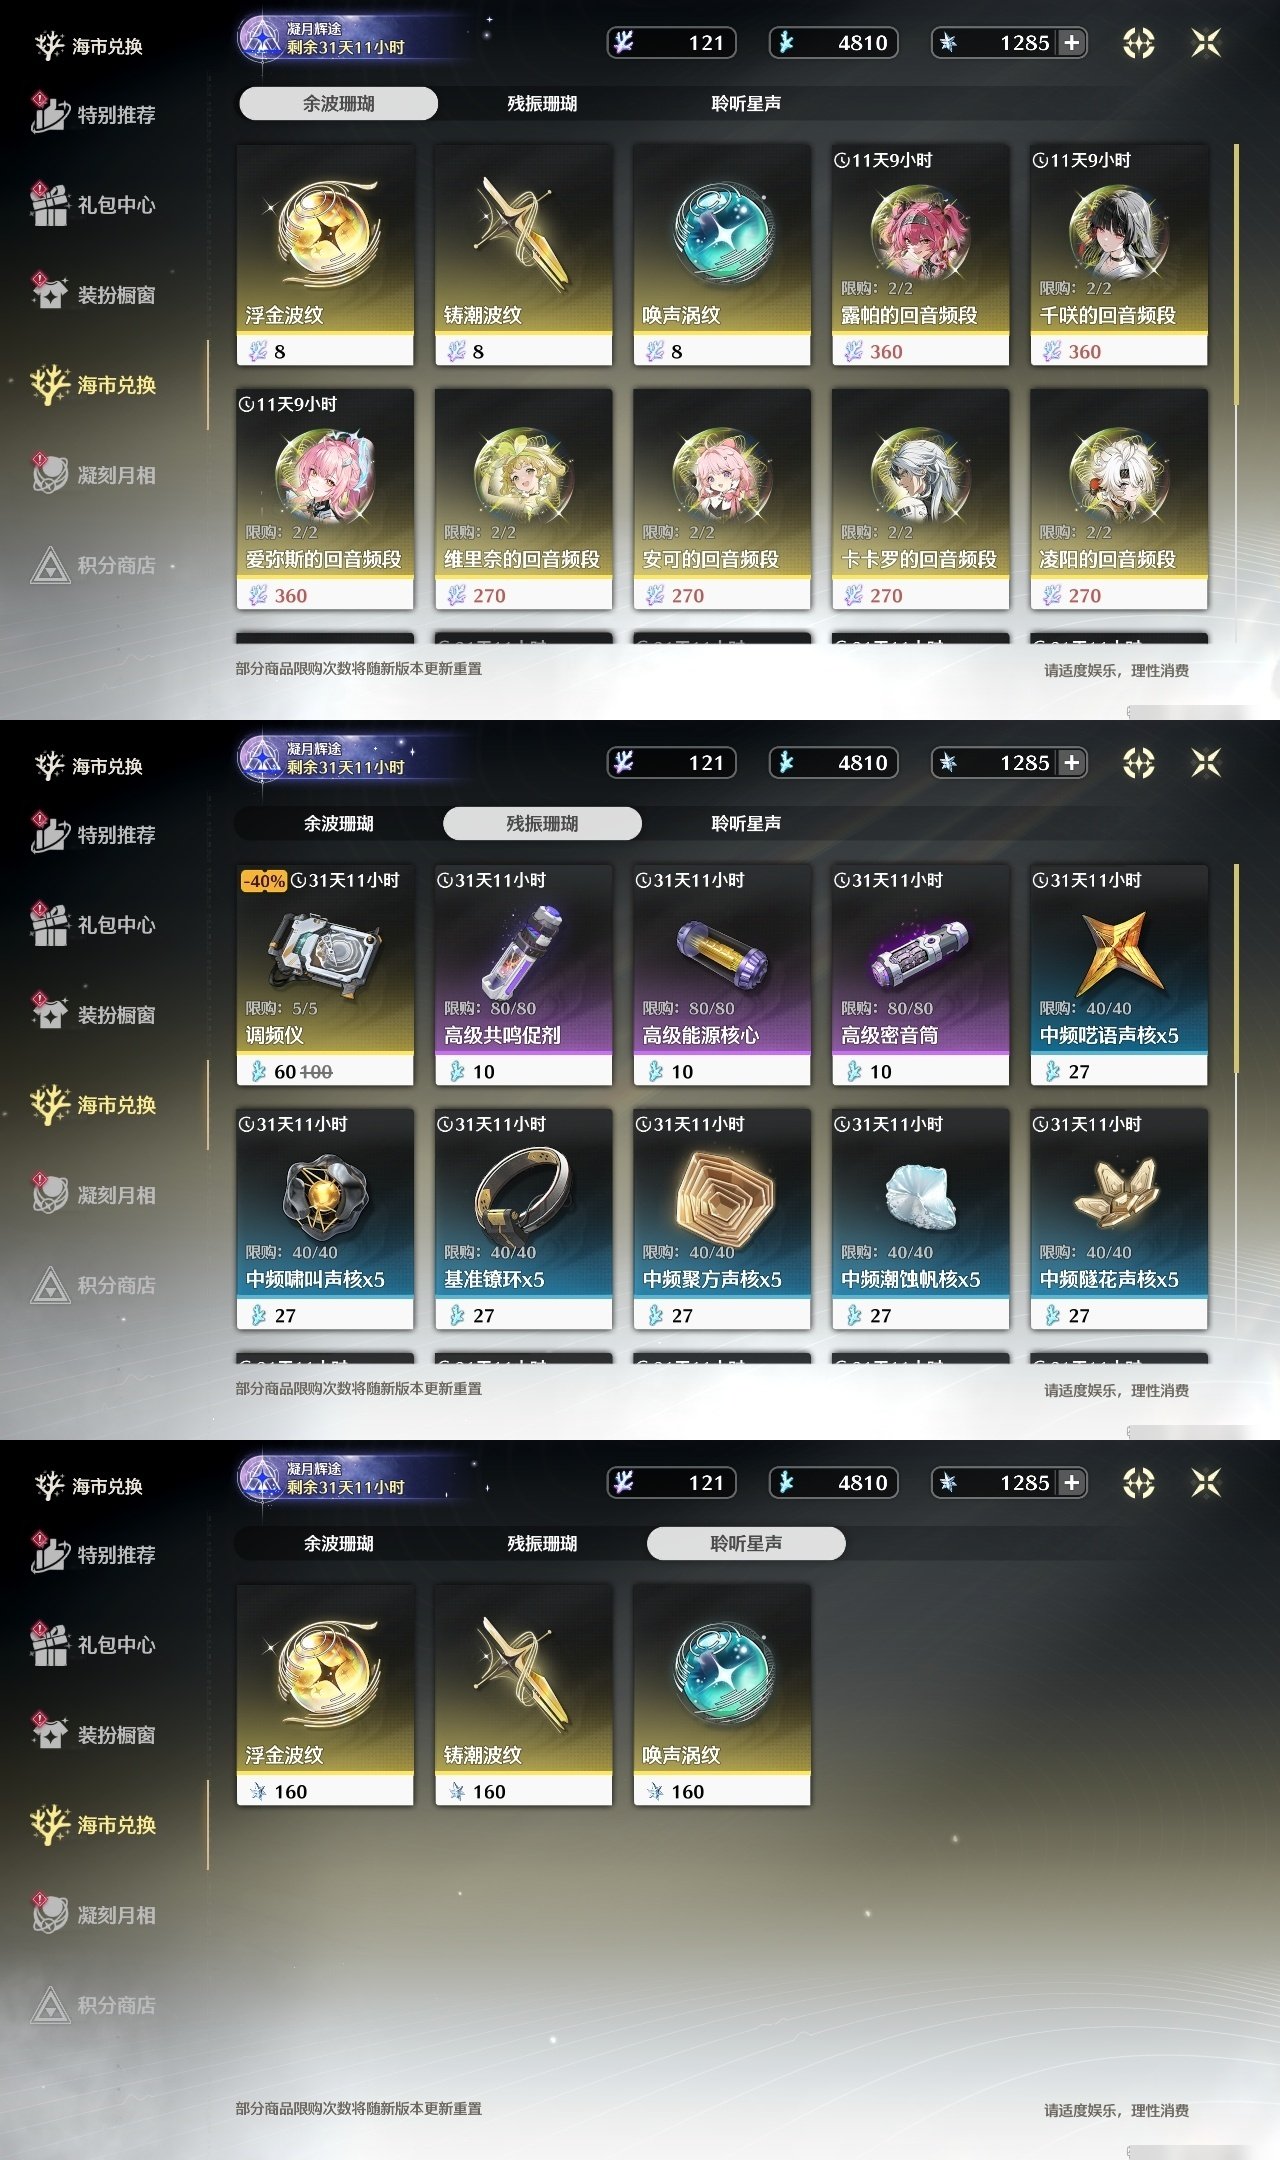
Task: Select 中频潮蚀帆核x5 shell item
Action: point(920,1219)
